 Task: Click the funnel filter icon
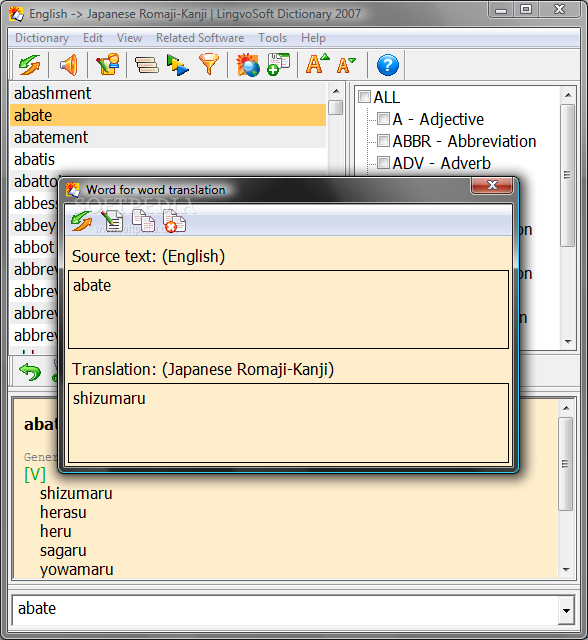[x=209, y=64]
